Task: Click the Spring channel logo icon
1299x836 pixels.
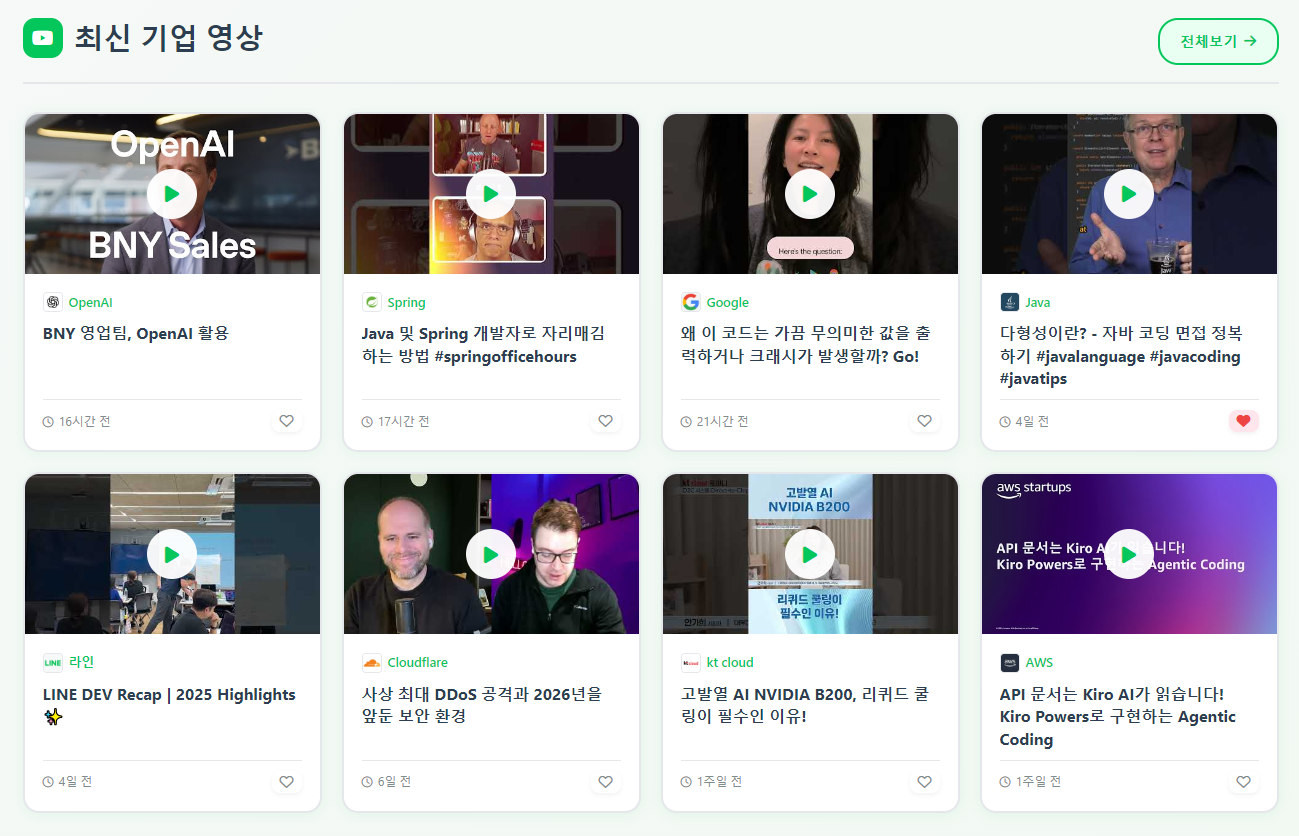Action: coord(372,302)
